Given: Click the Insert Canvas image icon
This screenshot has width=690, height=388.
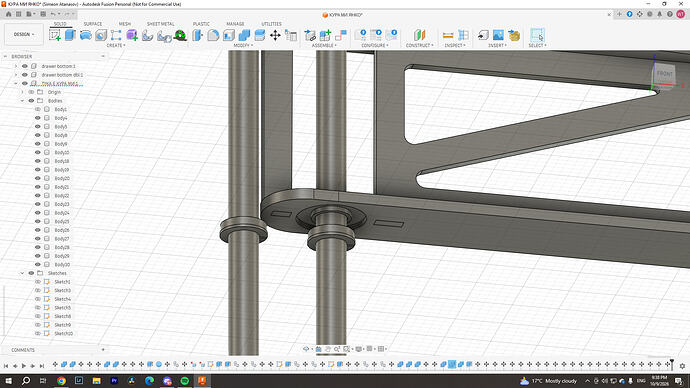Looking at the screenshot, I should 498,35.
